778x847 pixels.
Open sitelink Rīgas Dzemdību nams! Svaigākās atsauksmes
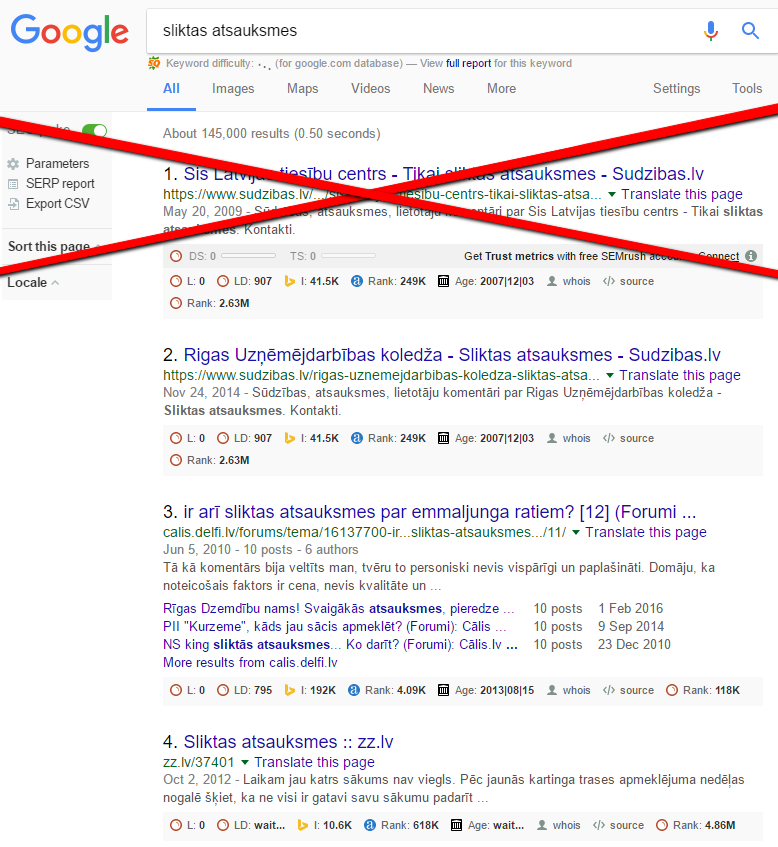pyautogui.click(x=339, y=609)
